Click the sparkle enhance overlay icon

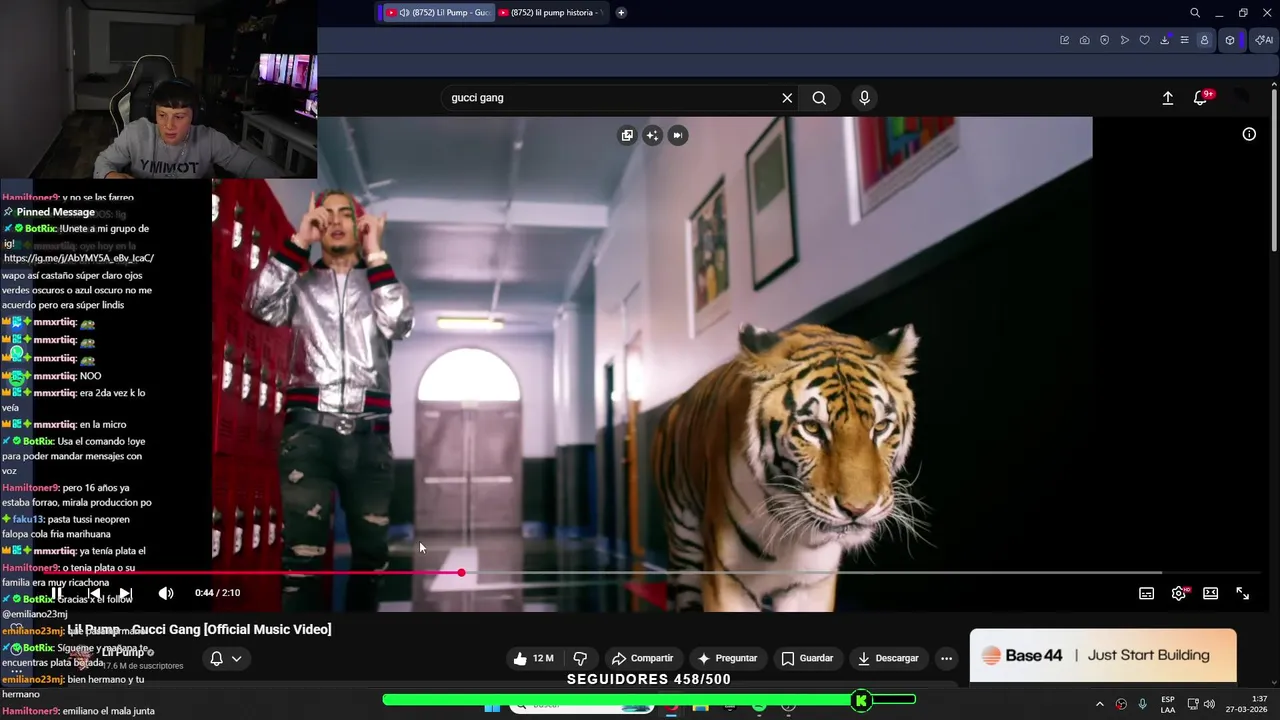pos(652,135)
